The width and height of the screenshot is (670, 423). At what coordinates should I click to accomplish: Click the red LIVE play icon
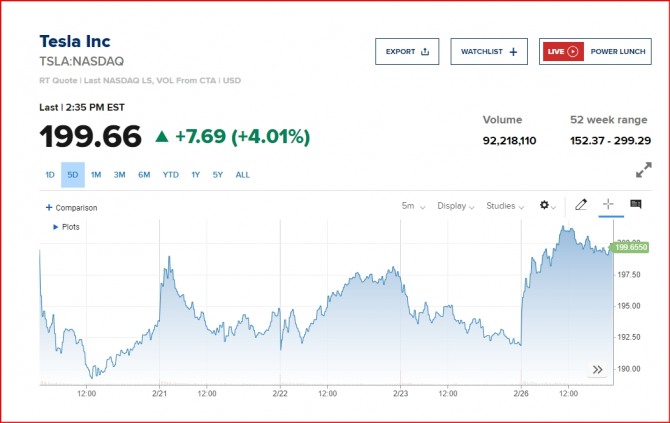coord(572,52)
